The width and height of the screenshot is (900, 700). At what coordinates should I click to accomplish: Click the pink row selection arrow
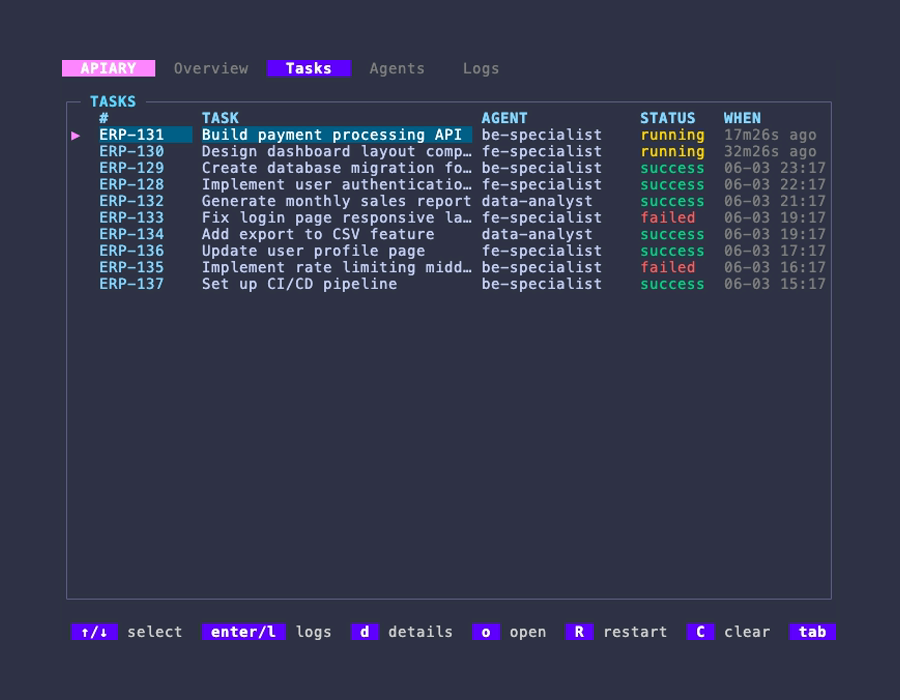[76, 135]
